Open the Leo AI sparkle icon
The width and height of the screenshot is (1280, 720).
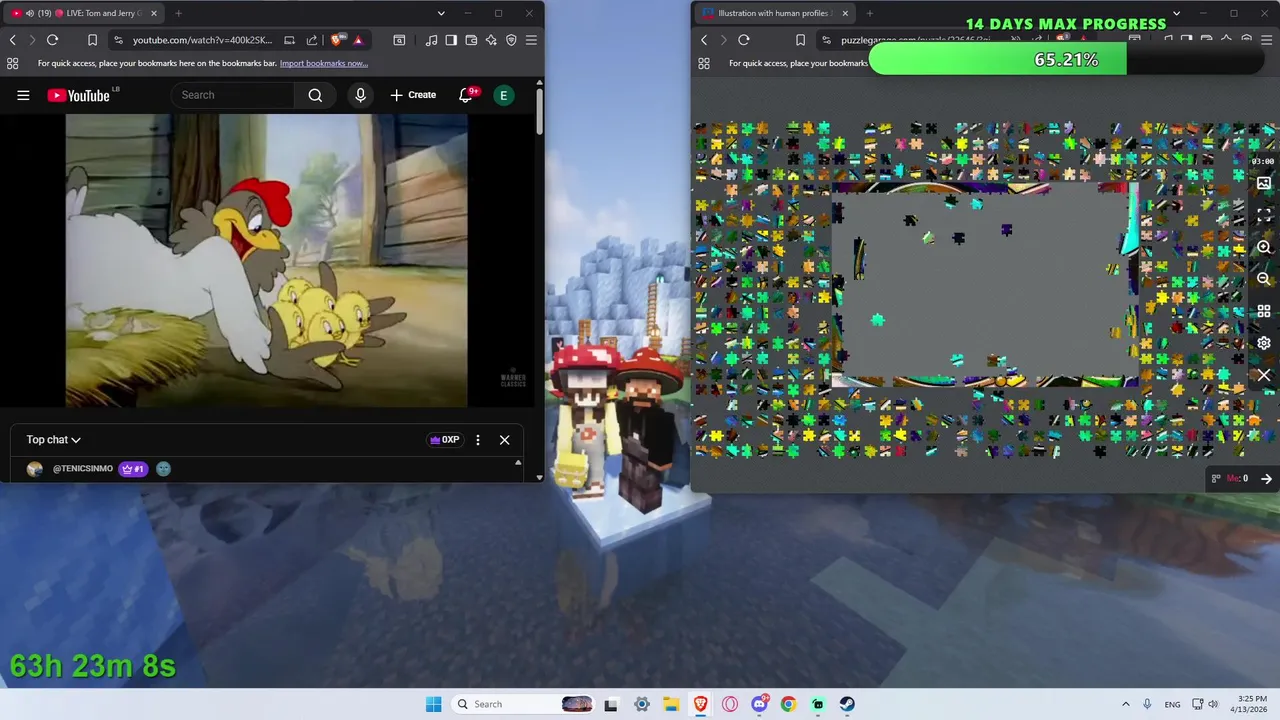tap(491, 40)
